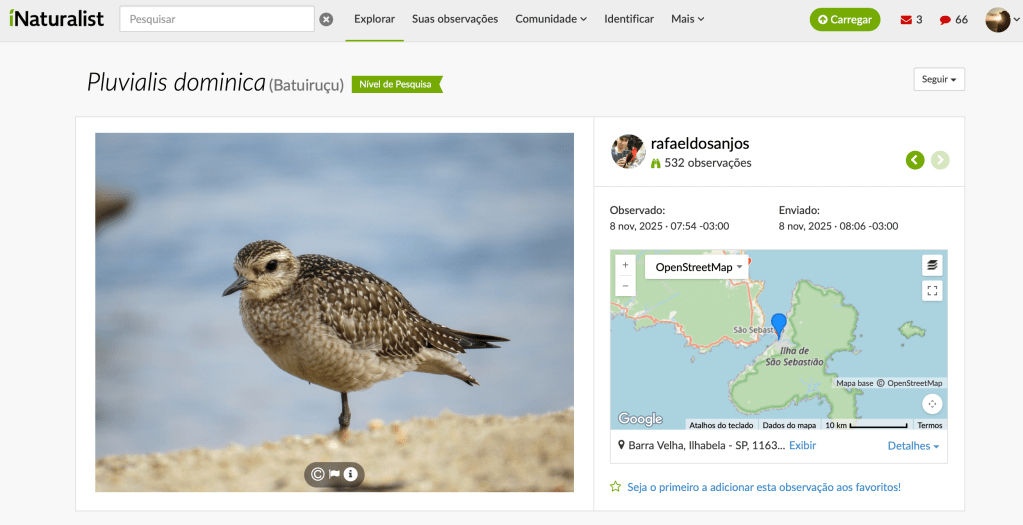
Task: Expand the Detalhes location dropdown
Action: pos(913,446)
